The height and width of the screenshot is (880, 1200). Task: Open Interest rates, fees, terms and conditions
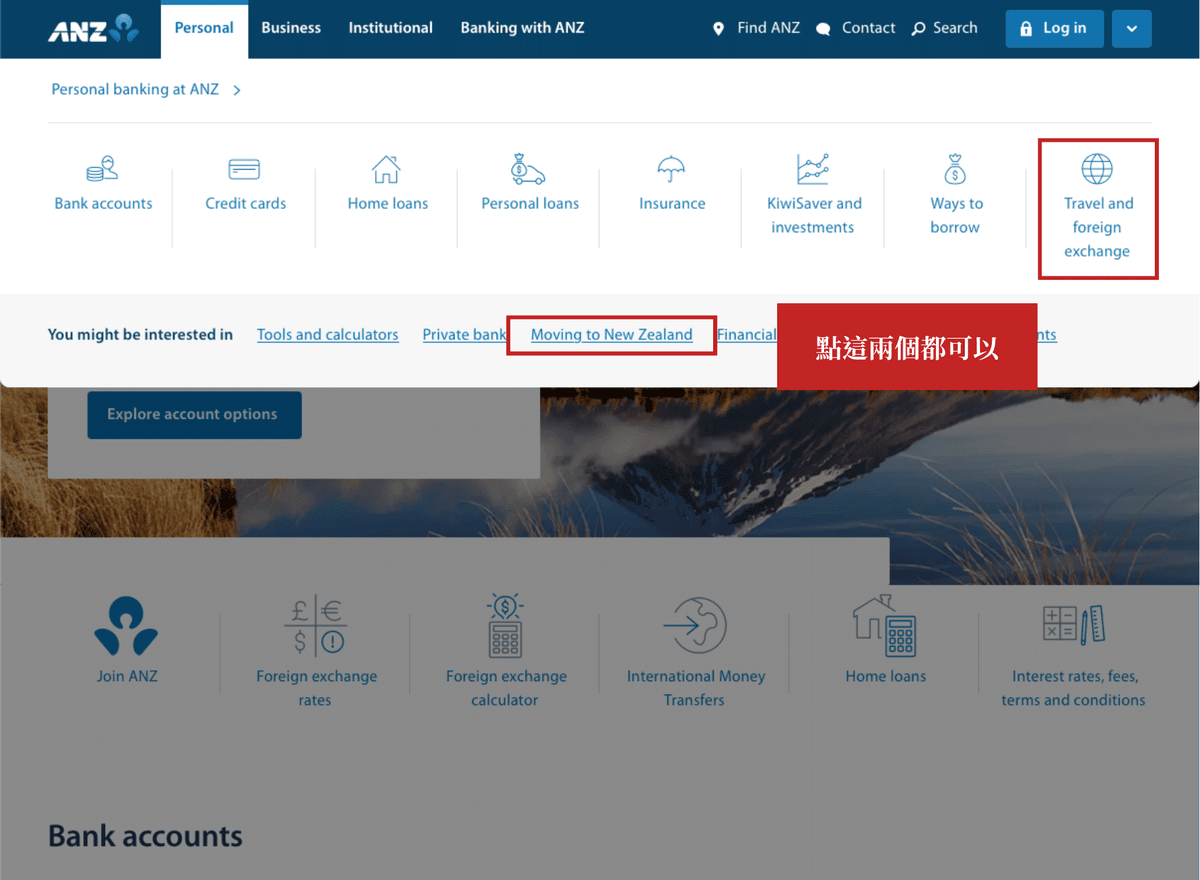pos(1074,689)
